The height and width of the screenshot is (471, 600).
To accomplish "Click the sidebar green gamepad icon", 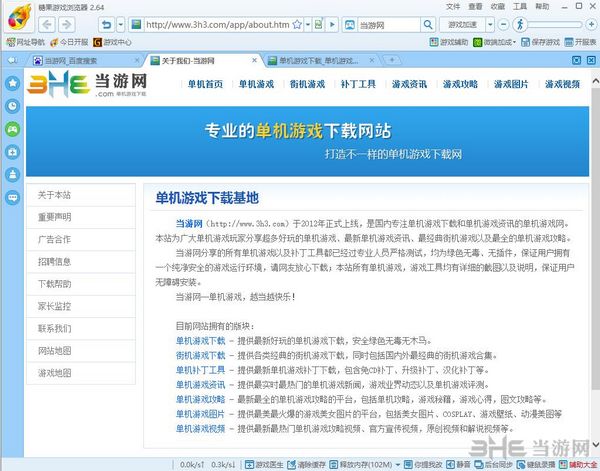I will pyautogui.click(x=13, y=129).
